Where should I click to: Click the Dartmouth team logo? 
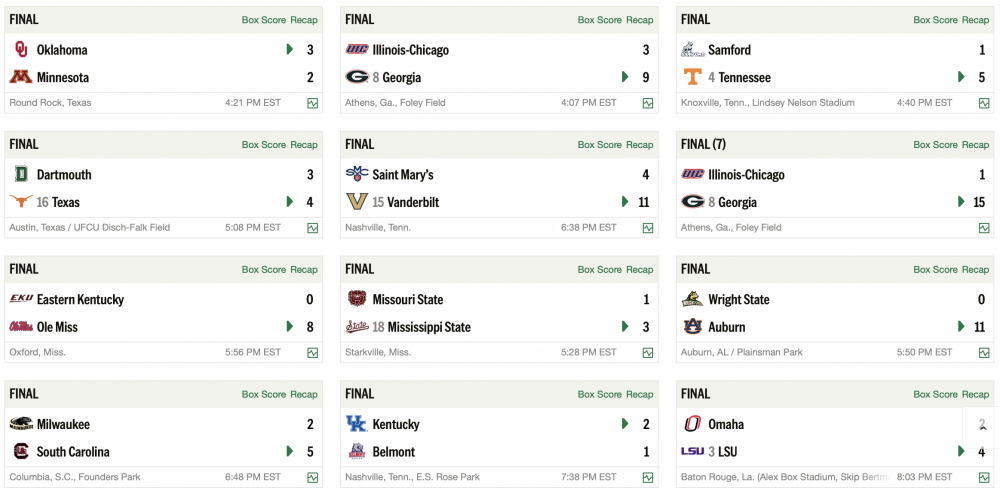(20, 175)
